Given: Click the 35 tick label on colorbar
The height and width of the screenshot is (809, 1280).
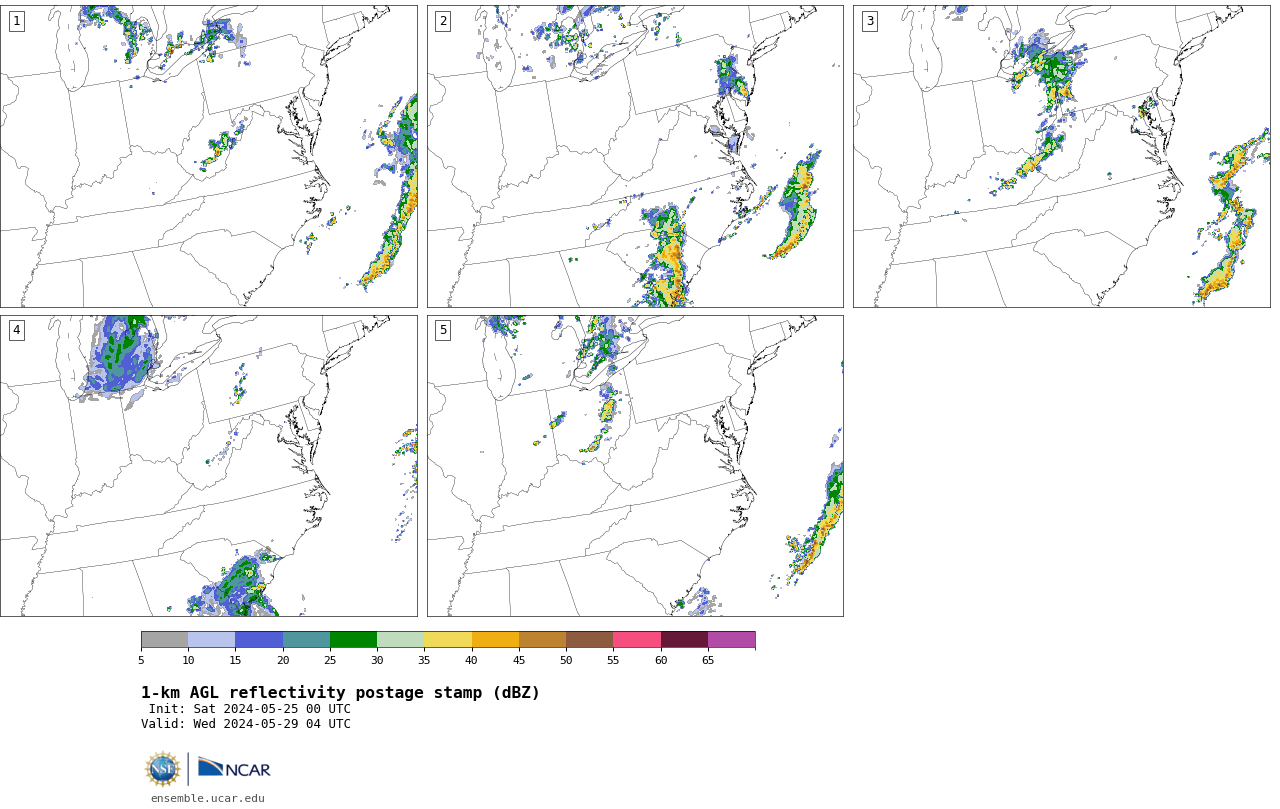Looking at the screenshot, I should point(424,660).
